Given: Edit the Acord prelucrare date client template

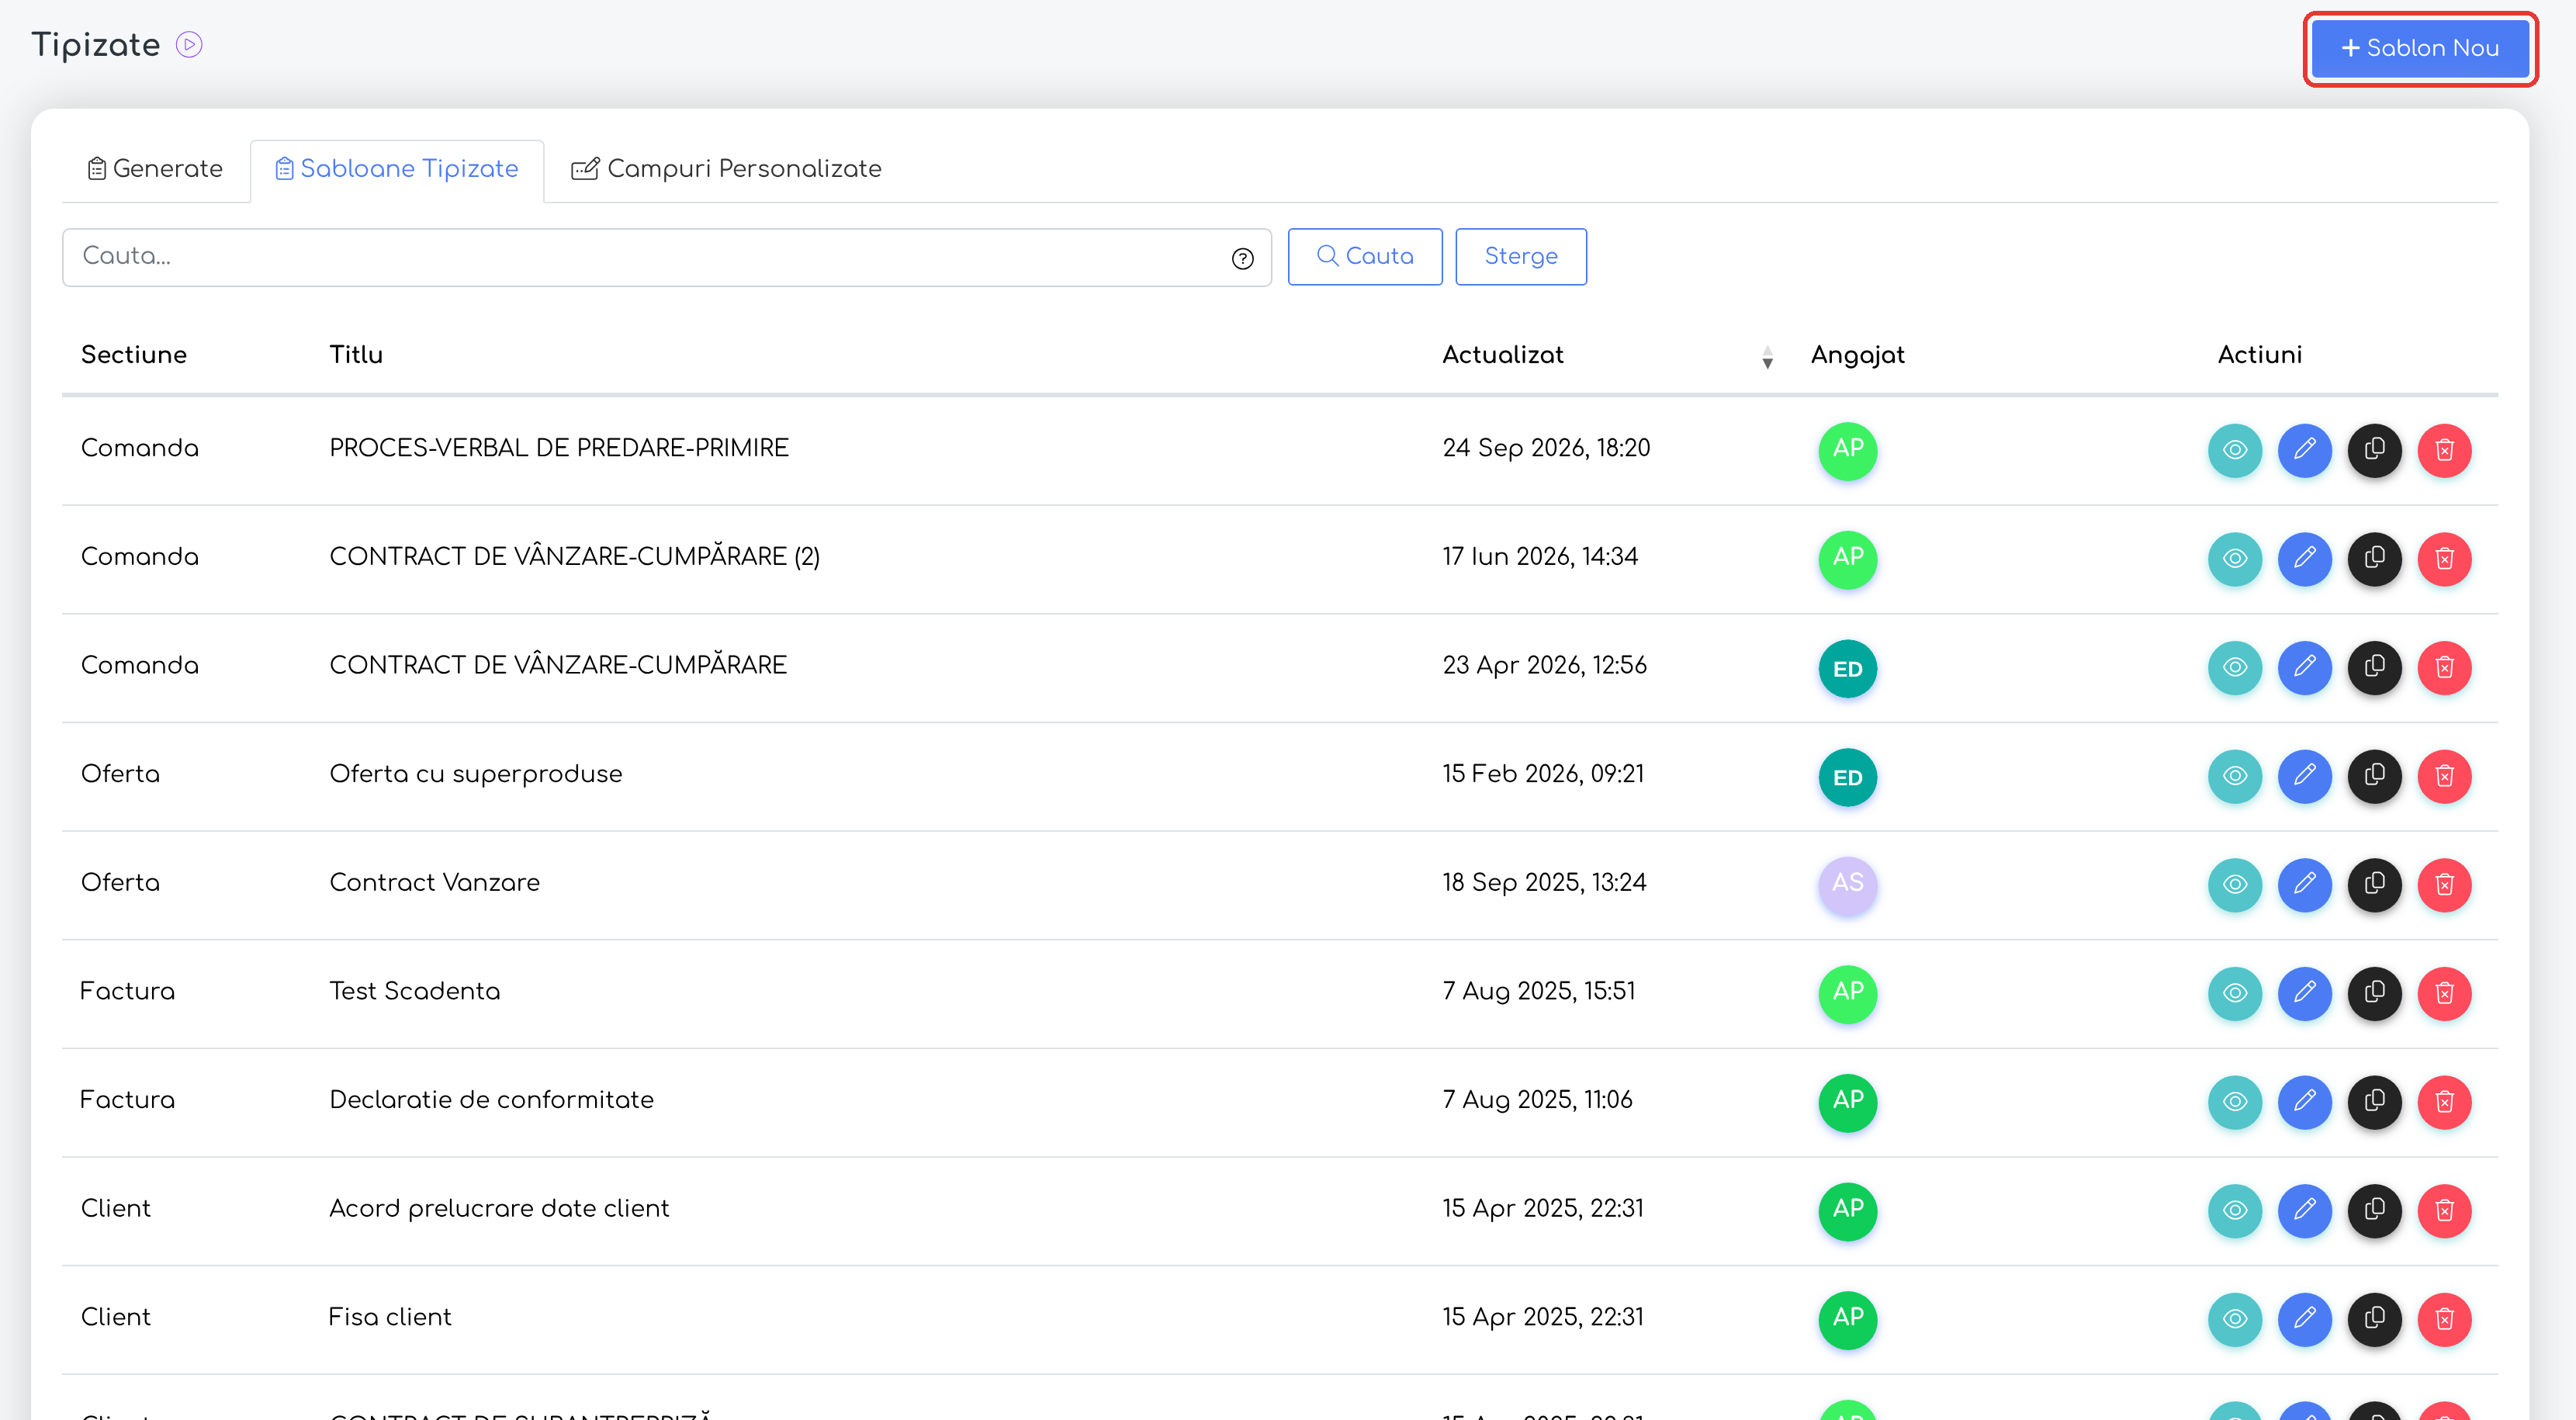Looking at the screenshot, I should click(2304, 1212).
